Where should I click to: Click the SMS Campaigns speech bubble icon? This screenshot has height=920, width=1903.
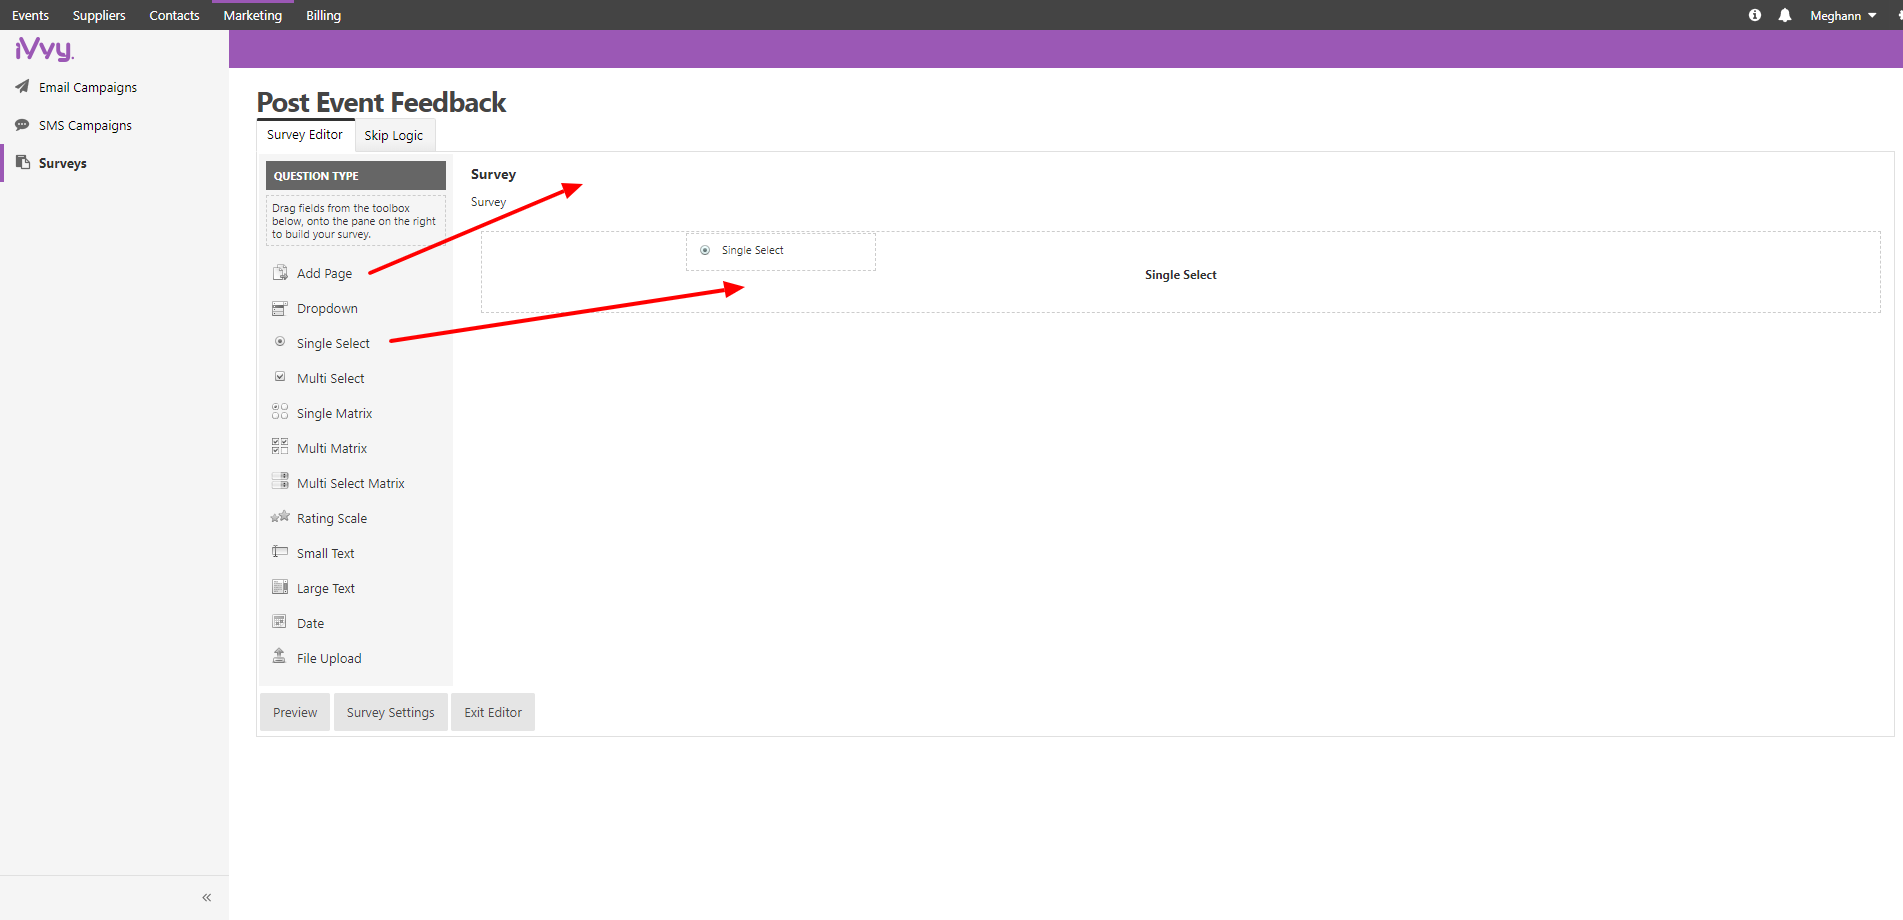click(x=22, y=125)
